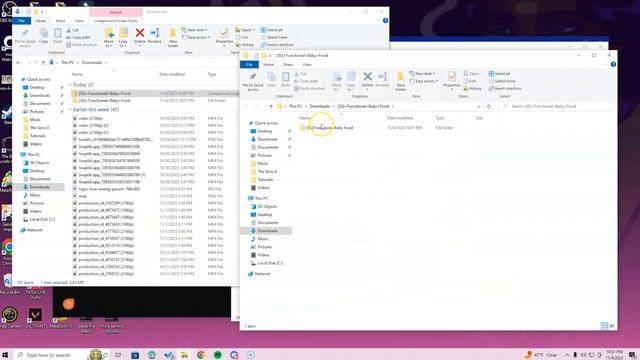Select Documents under This PC in Downloads window
Viewport: 640px width, 360px height.
point(40,179)
